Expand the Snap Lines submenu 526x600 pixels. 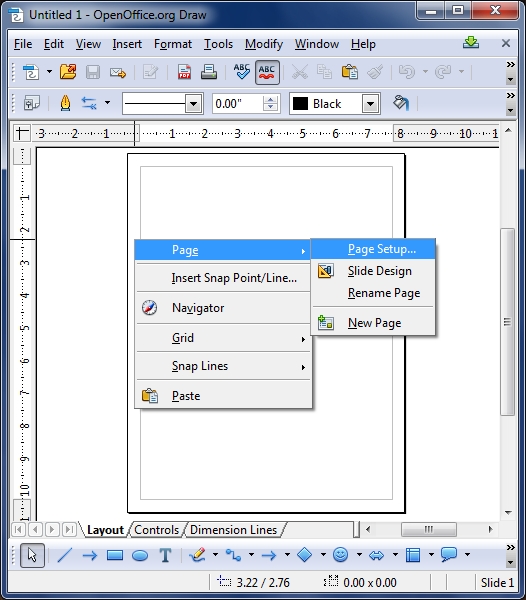pos(223,366)
